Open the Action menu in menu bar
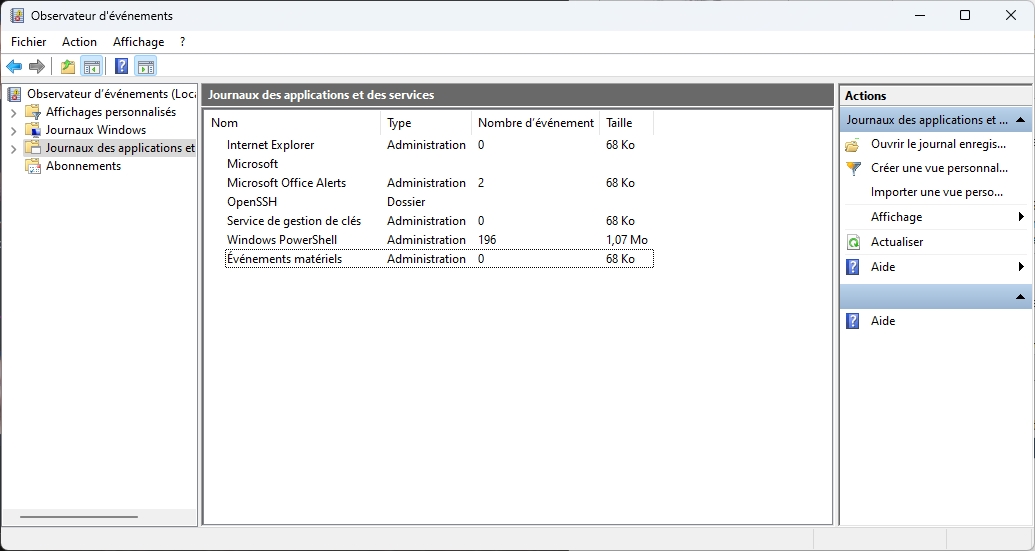Screen dimensions: 1035x551 pos(79,42)
